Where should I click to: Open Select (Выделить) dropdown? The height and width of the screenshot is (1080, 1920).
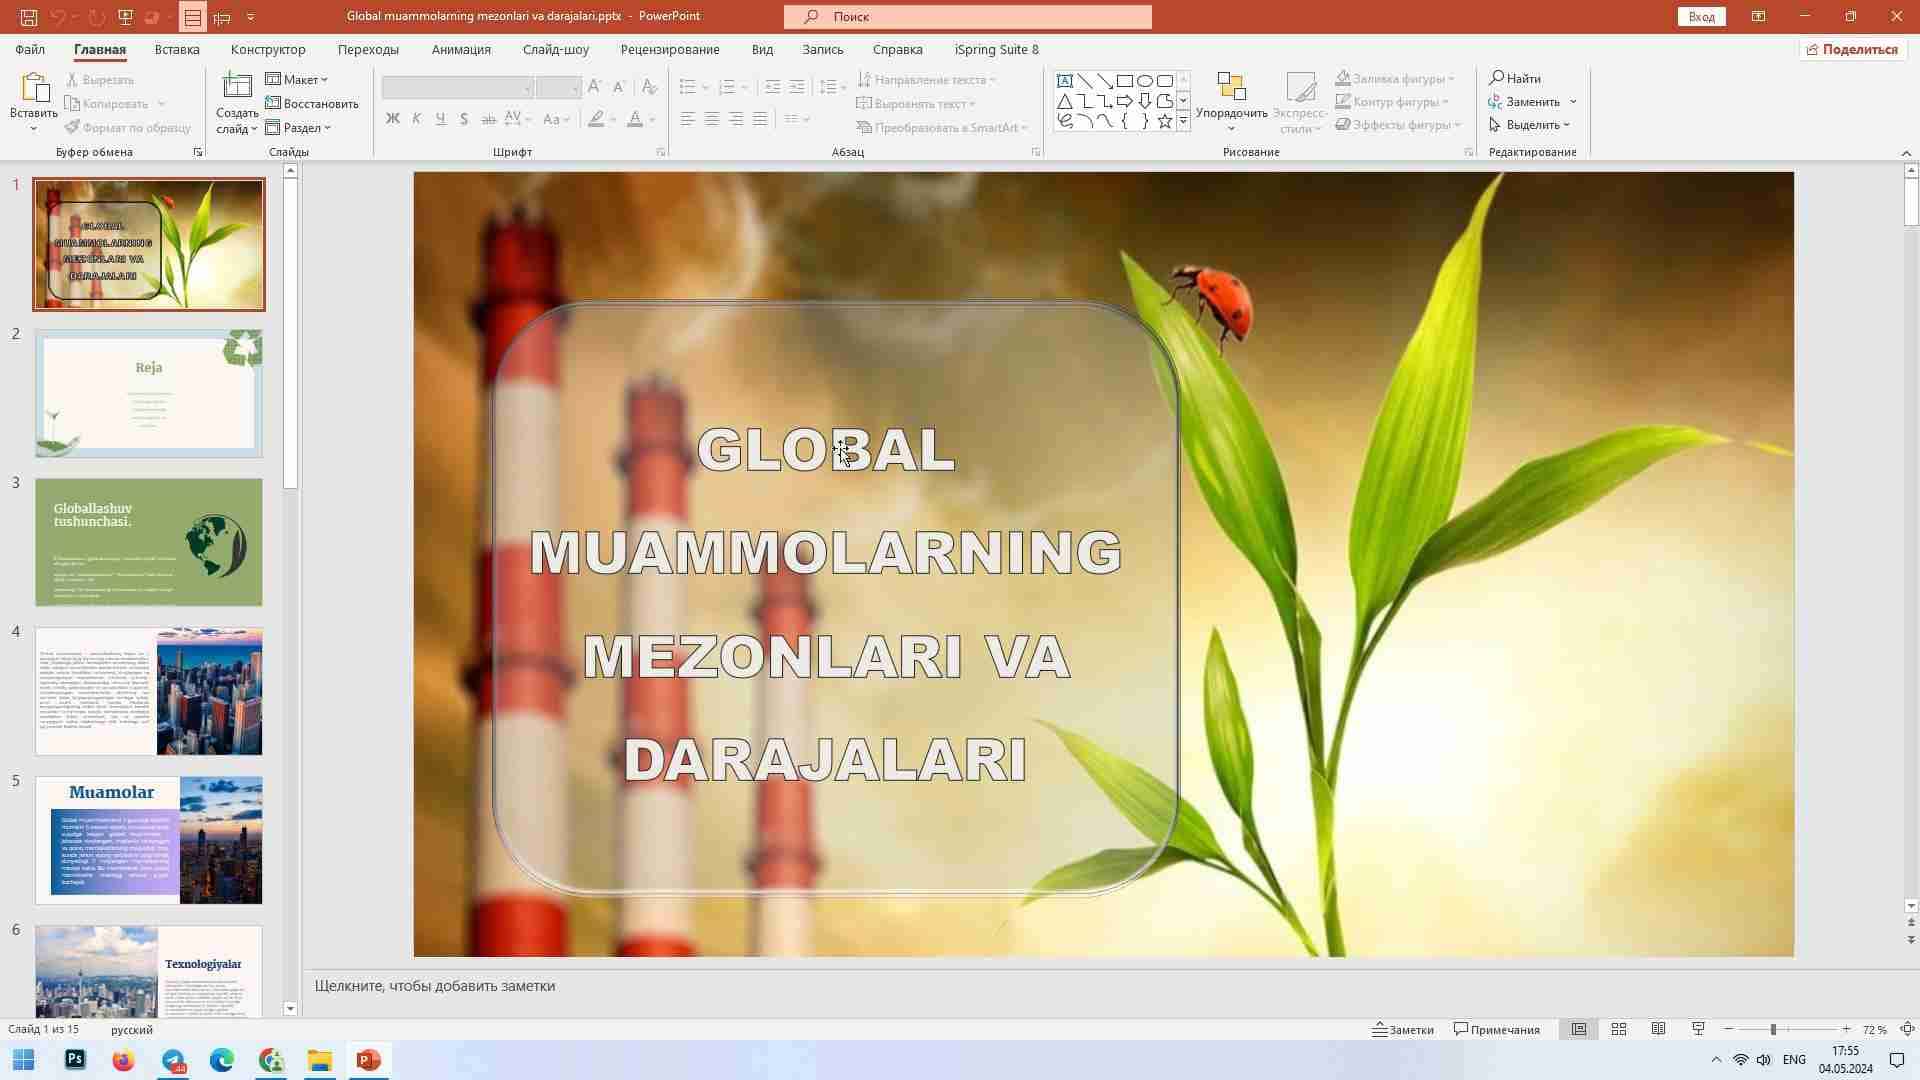(1530, 125)
